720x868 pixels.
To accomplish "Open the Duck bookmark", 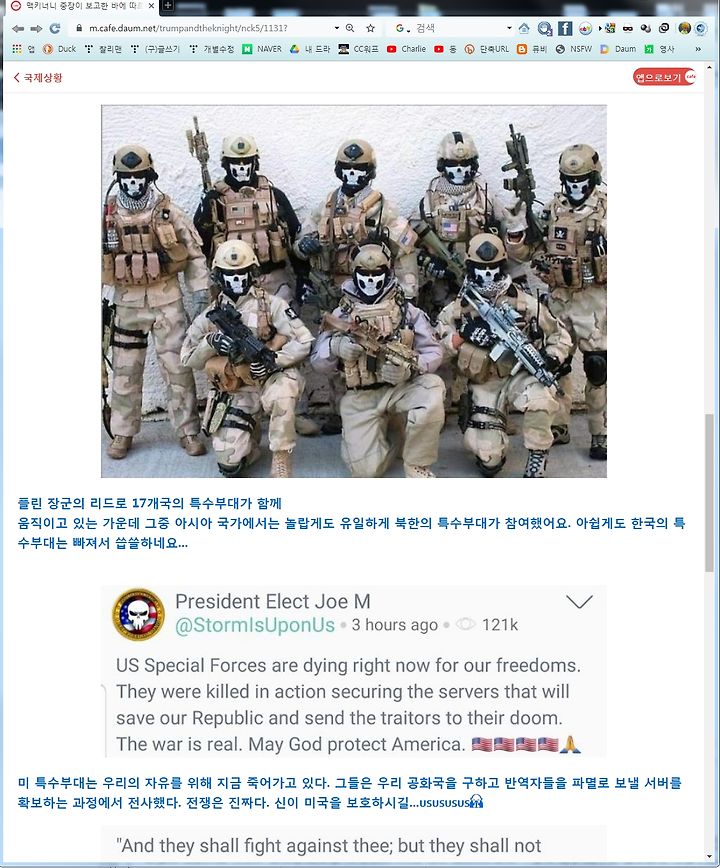I will 59,49.
